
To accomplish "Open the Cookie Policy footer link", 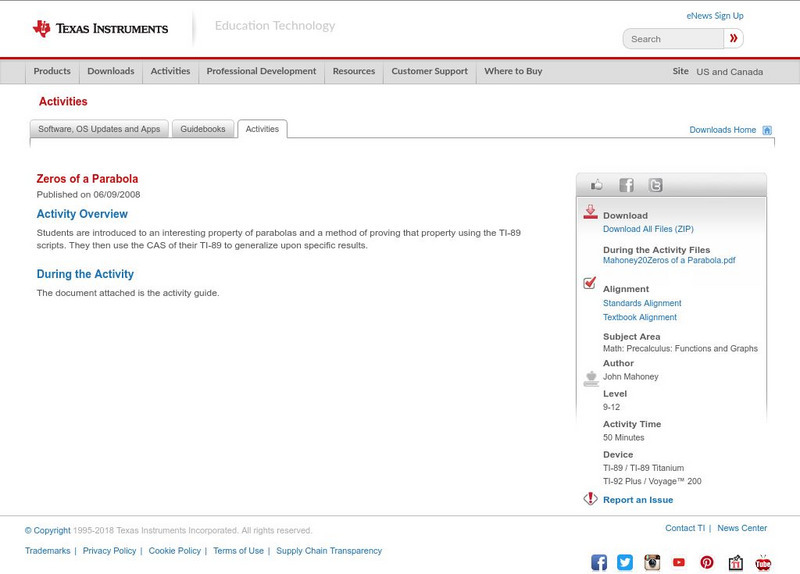I will point(174,551).
